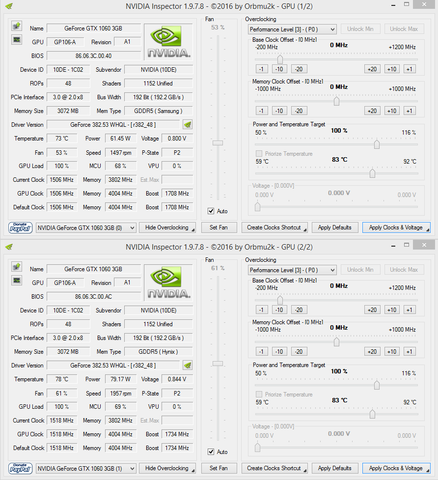Open sensor monitoring icon next to top GPU field
Screen dimensions: 438x480
16,40
